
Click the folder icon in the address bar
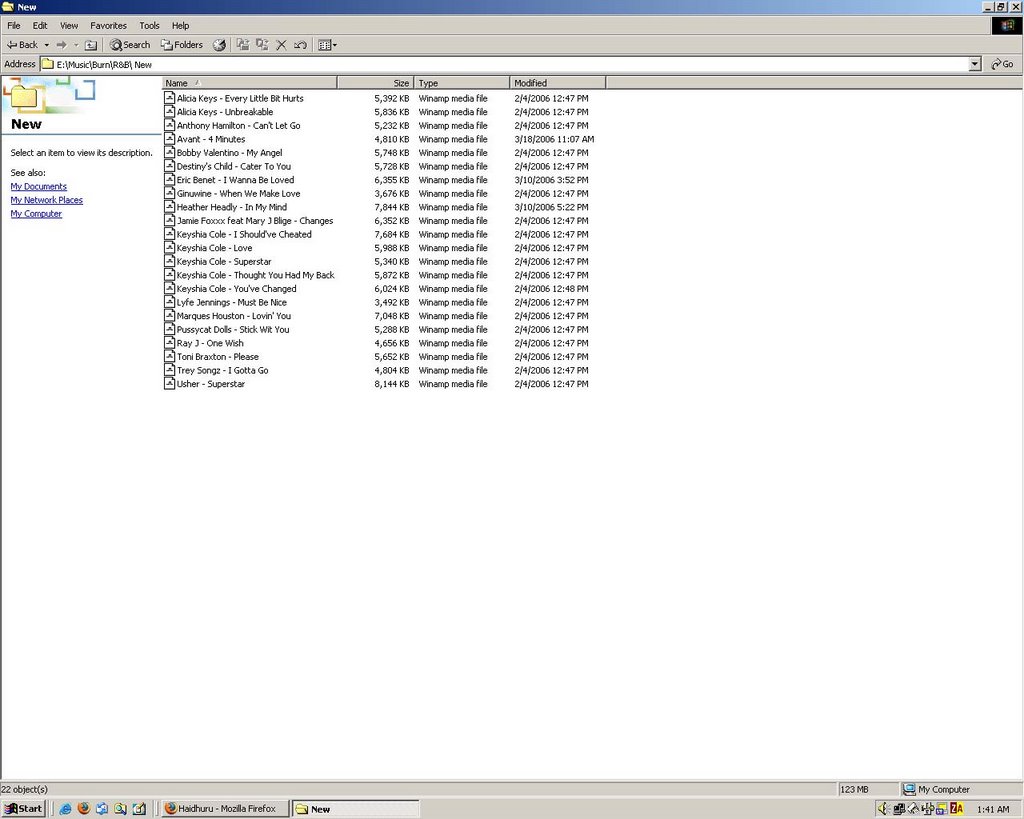coord(48,64)
